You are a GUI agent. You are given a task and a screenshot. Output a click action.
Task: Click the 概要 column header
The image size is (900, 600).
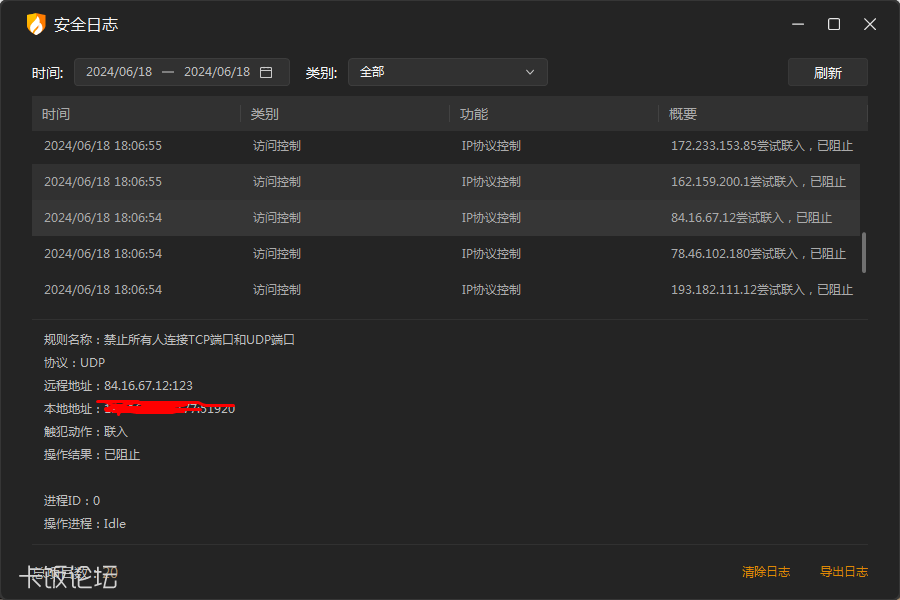click(x=683, y=114)
